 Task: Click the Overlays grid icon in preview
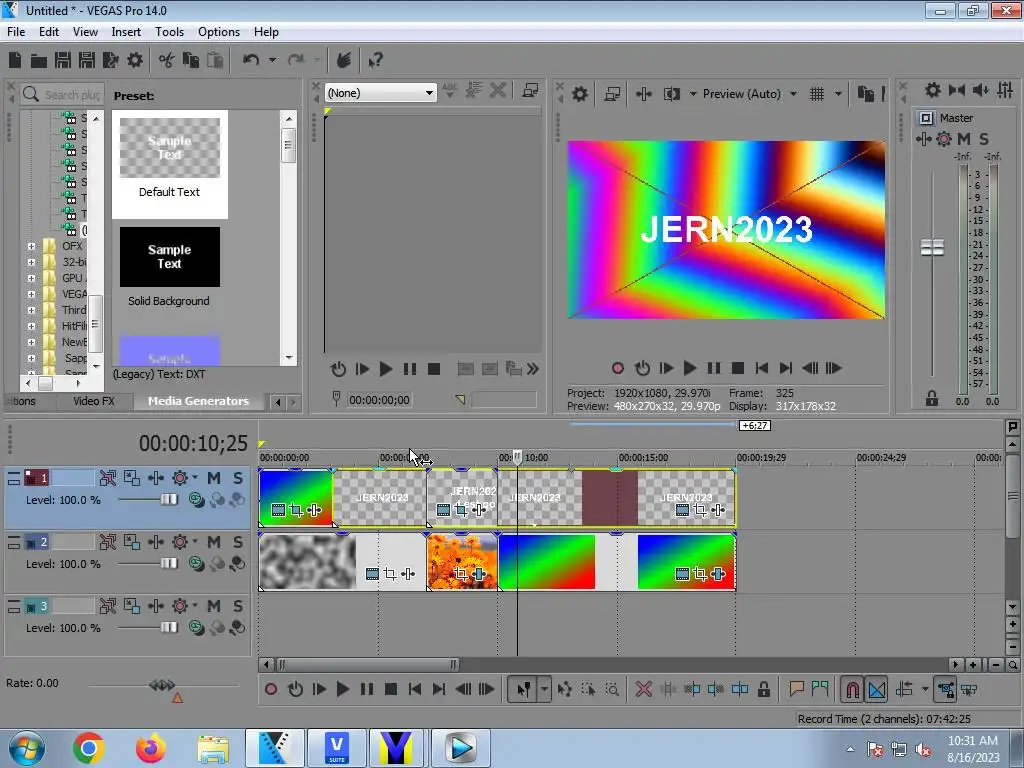tap(817, 94)
